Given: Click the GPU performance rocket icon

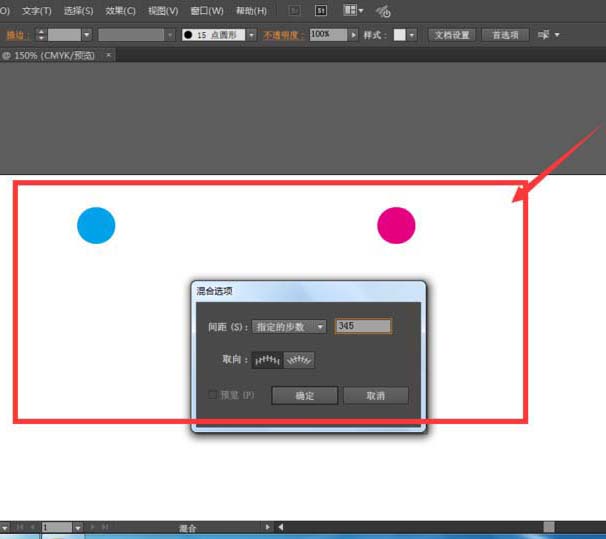Looking at the screenshot, I should click(x=383, y=11).
